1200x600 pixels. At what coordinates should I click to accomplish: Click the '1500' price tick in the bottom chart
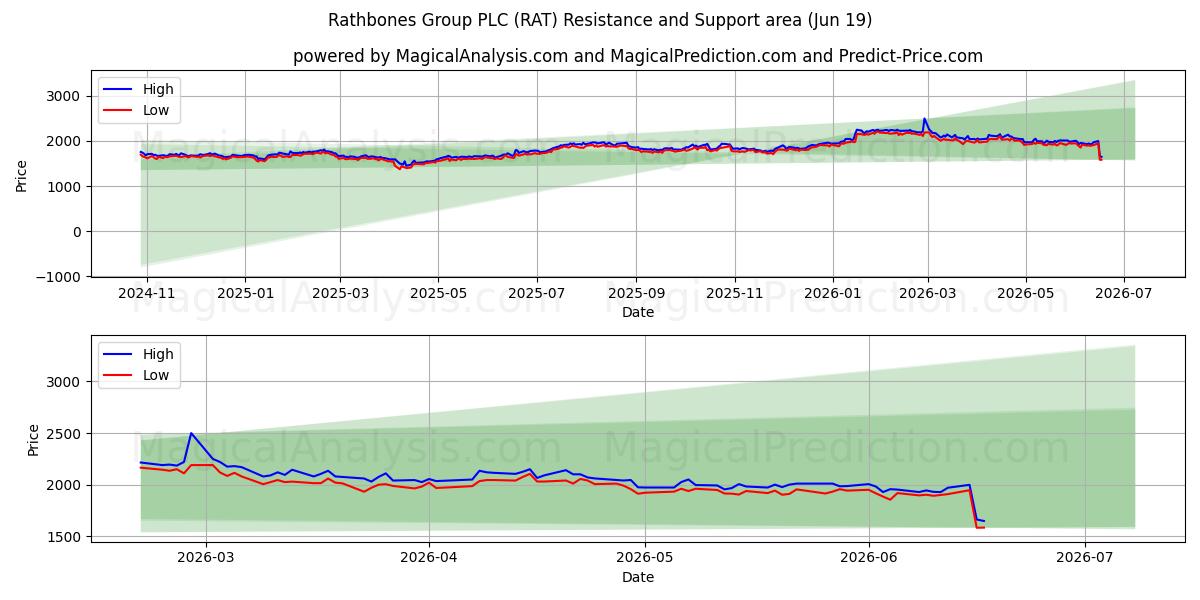66,537
